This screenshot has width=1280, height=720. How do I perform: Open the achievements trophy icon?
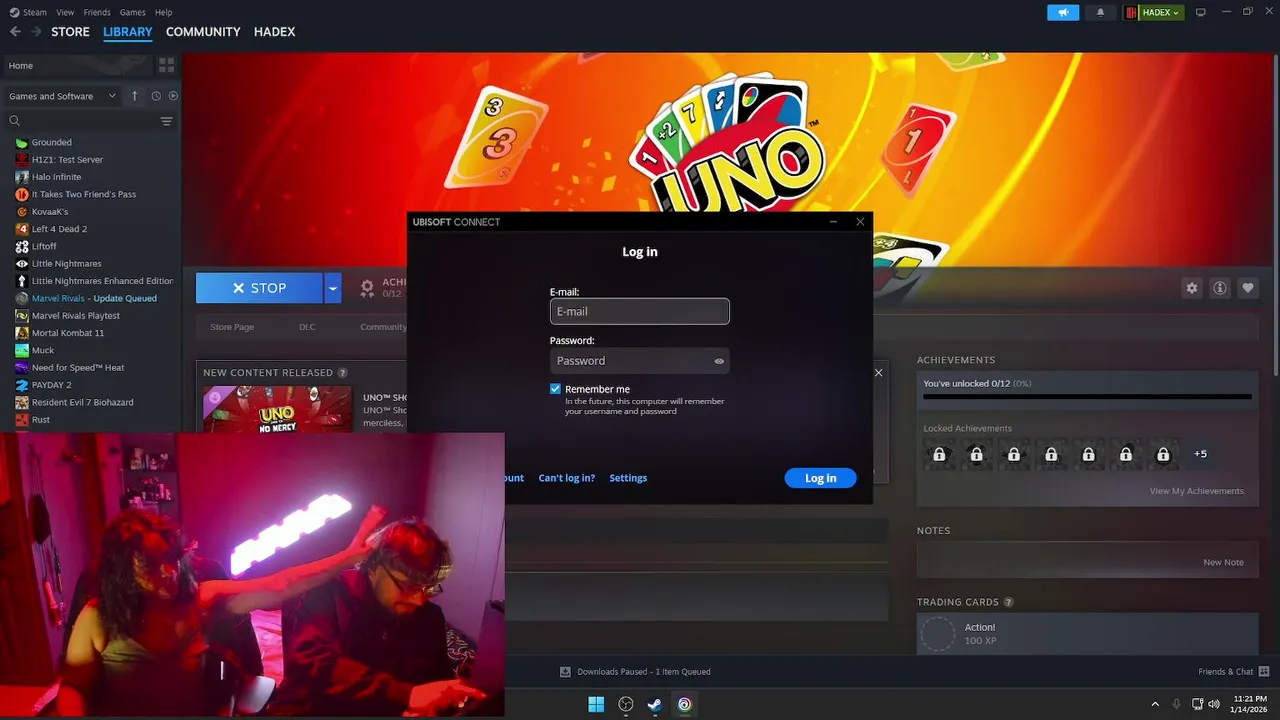pos(367,288)
